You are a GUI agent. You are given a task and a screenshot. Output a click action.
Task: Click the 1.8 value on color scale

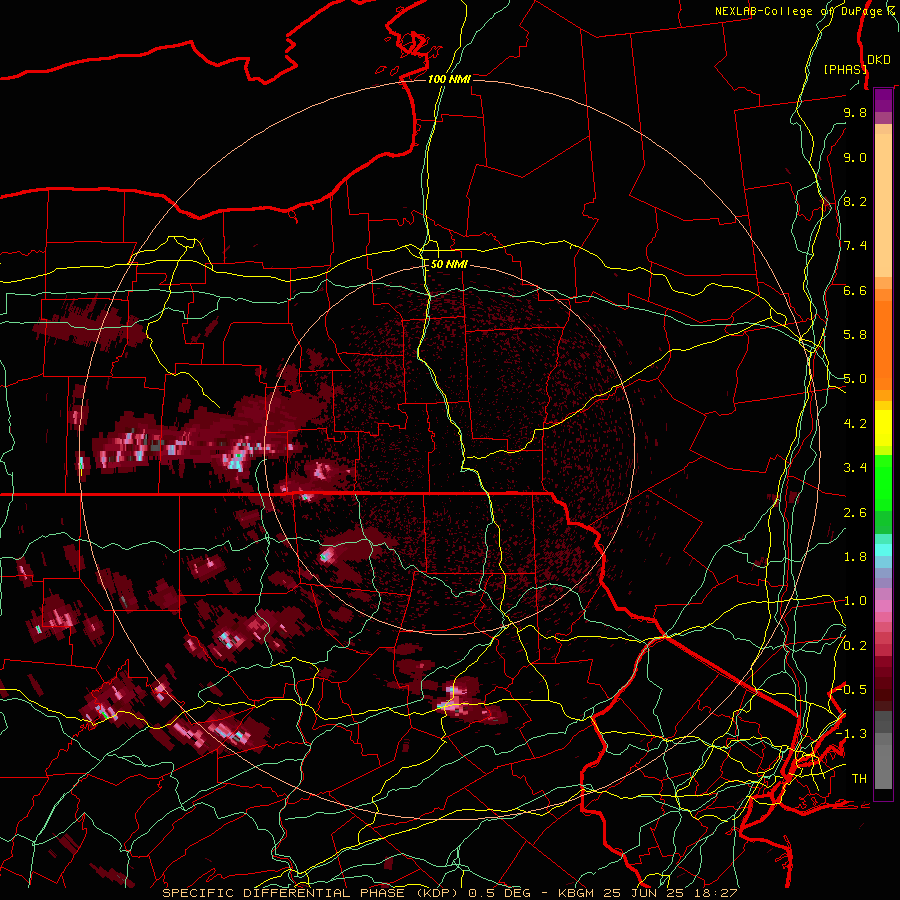coord(855,557)
